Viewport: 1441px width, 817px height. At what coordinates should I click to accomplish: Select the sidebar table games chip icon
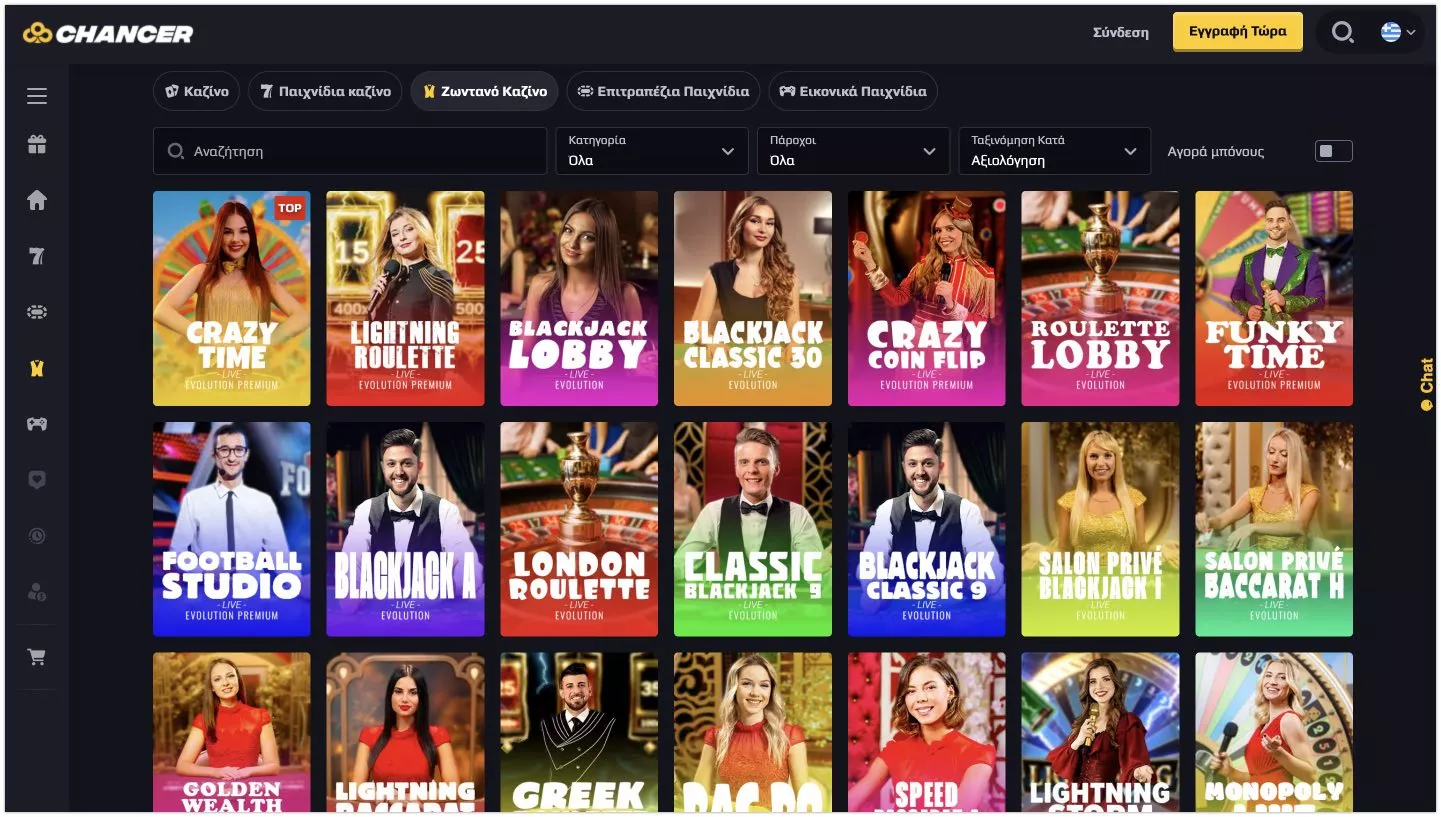click(37, 312)
